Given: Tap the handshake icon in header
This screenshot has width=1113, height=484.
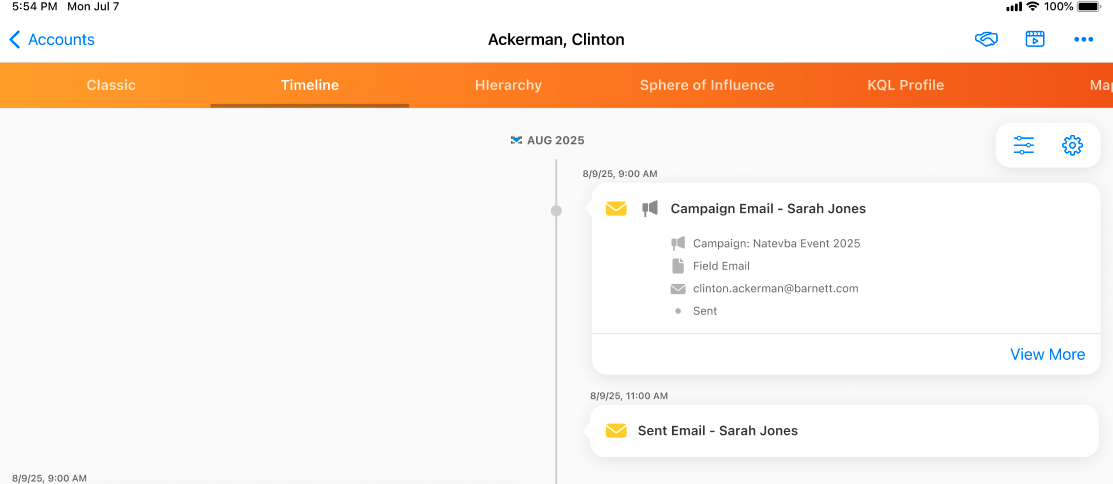Looking at the screenshot, I should click(x=986, y=40).
